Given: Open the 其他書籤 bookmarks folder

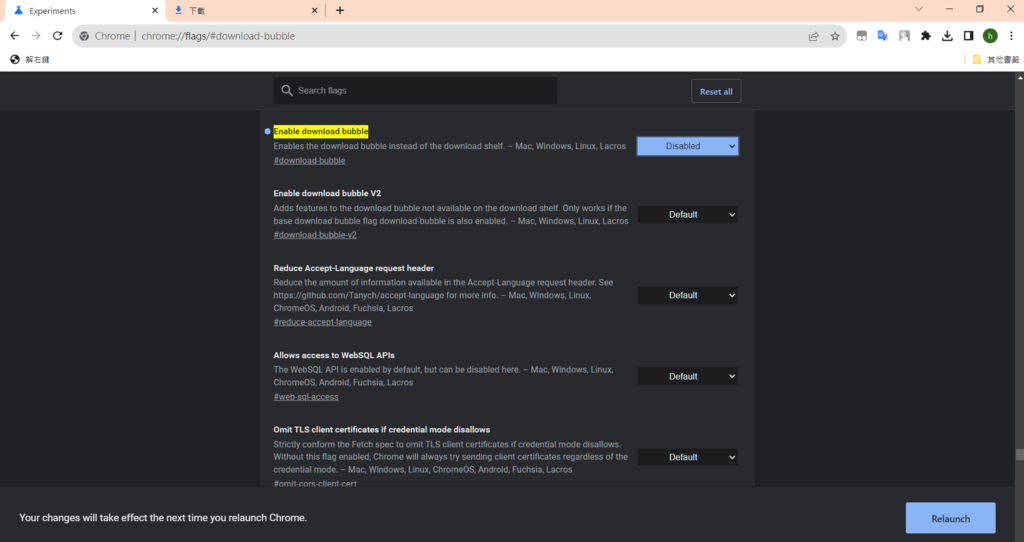Looking at the screenshot, I should [x=995, y=59].
